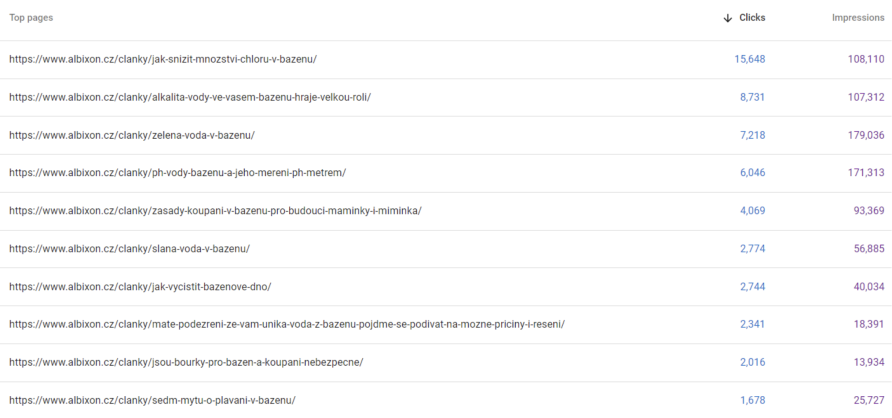Open the mate-podezreni-ze-vam-unika-voda URL row

point(446,324)
